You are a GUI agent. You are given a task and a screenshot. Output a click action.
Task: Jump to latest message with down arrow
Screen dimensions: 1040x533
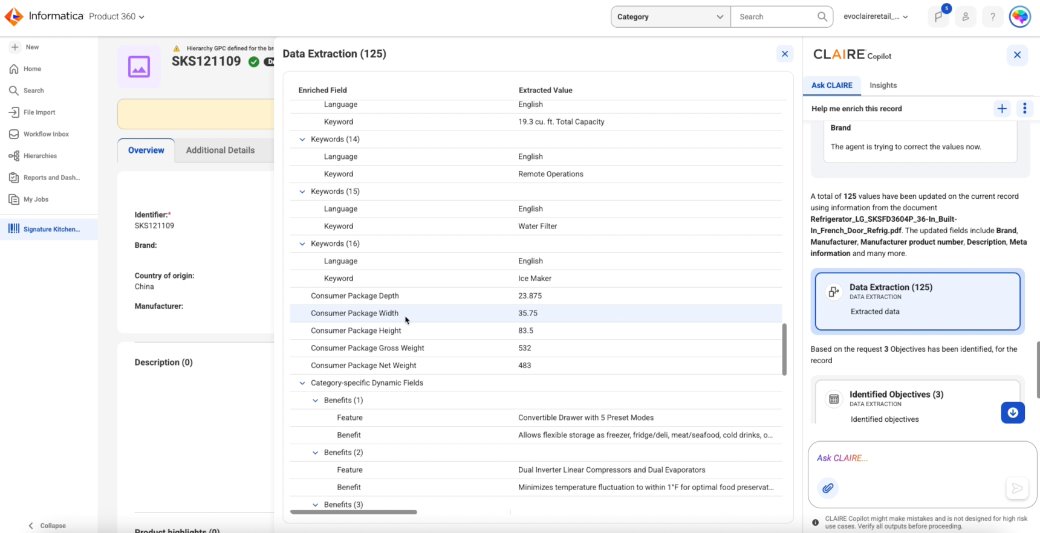tap(1013, 412)
